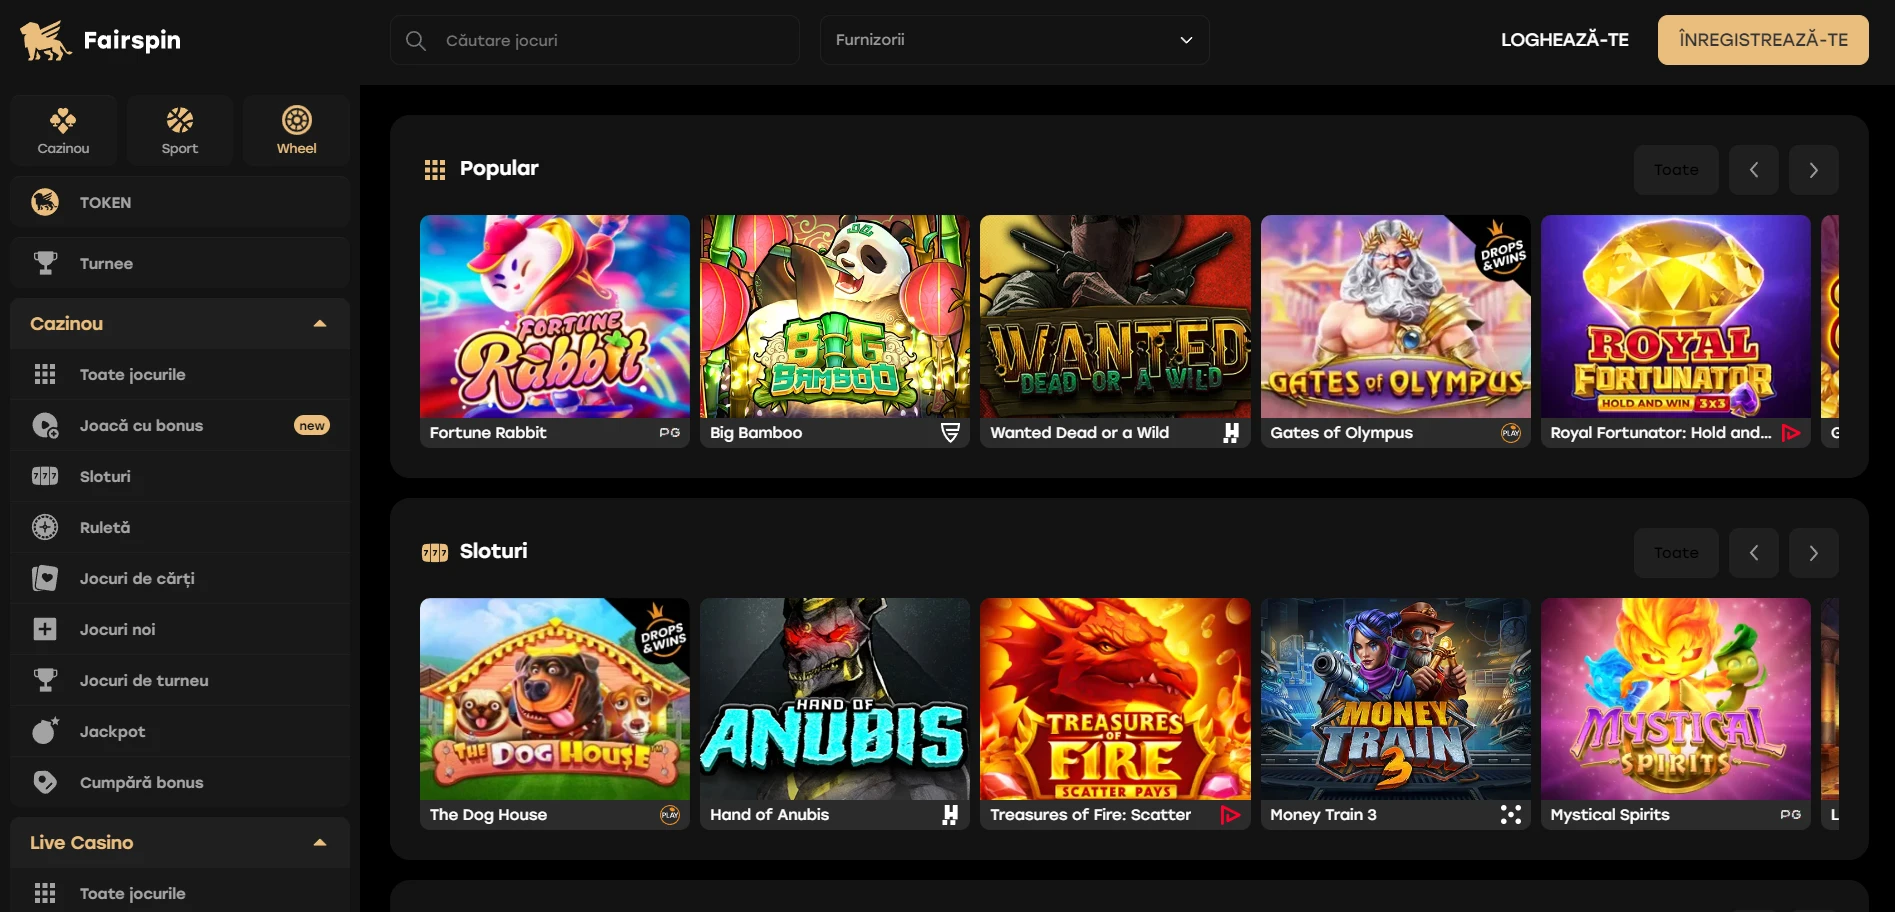Viewport: 1895px width, 912px height.
Task: Open Gates of Olympus game thumbnail
Action: click(1395, 316)
